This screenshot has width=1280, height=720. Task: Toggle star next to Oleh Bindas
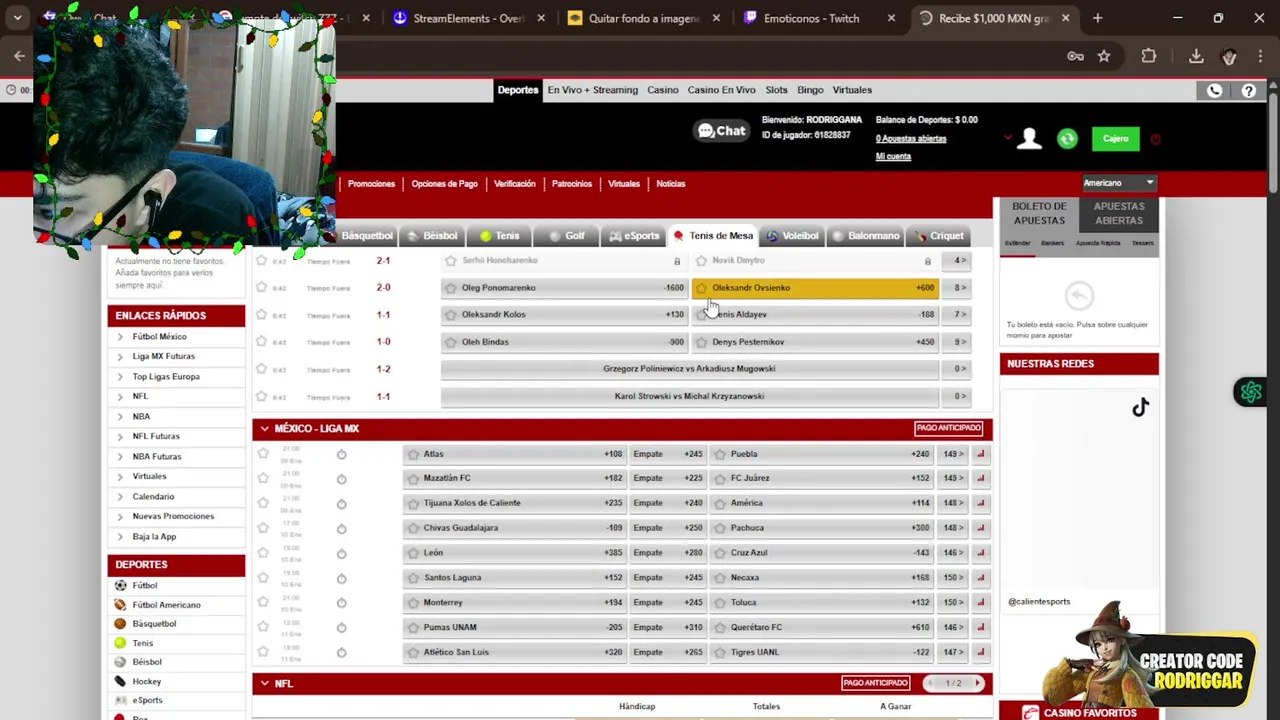(x=451, y=342)
